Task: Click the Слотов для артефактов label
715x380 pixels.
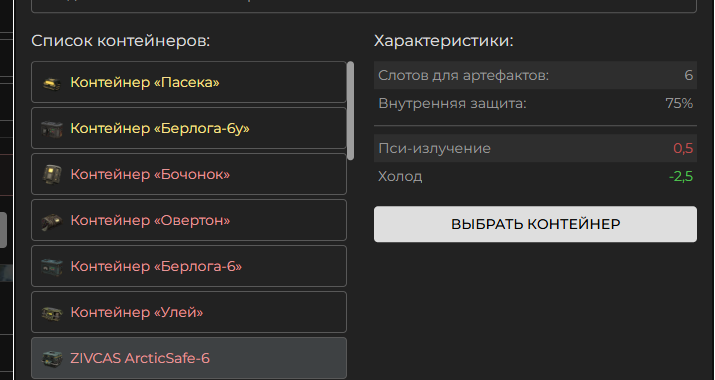Action: pos(463,75)
